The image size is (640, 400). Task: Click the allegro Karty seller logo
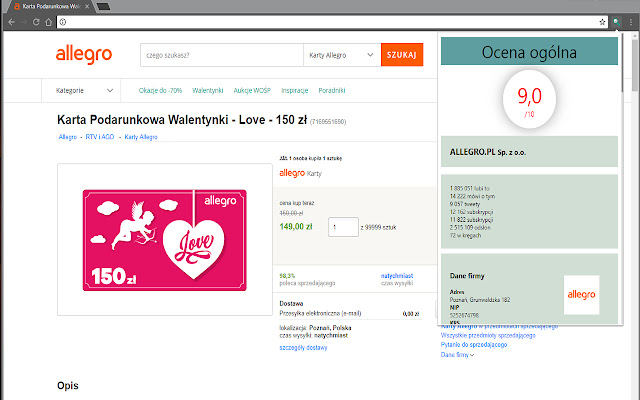(x=300, y=173)
